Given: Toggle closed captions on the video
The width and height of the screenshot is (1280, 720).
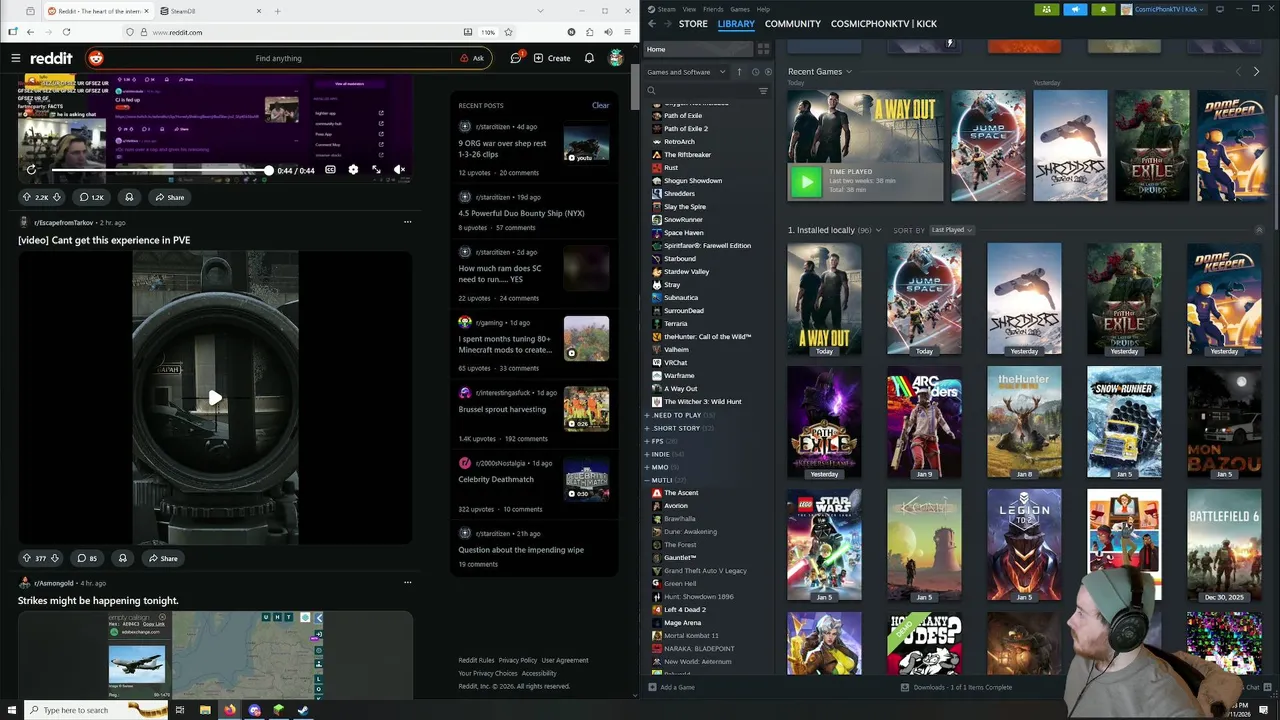Looking at the screenshot, I should click(x=330, y=170).
